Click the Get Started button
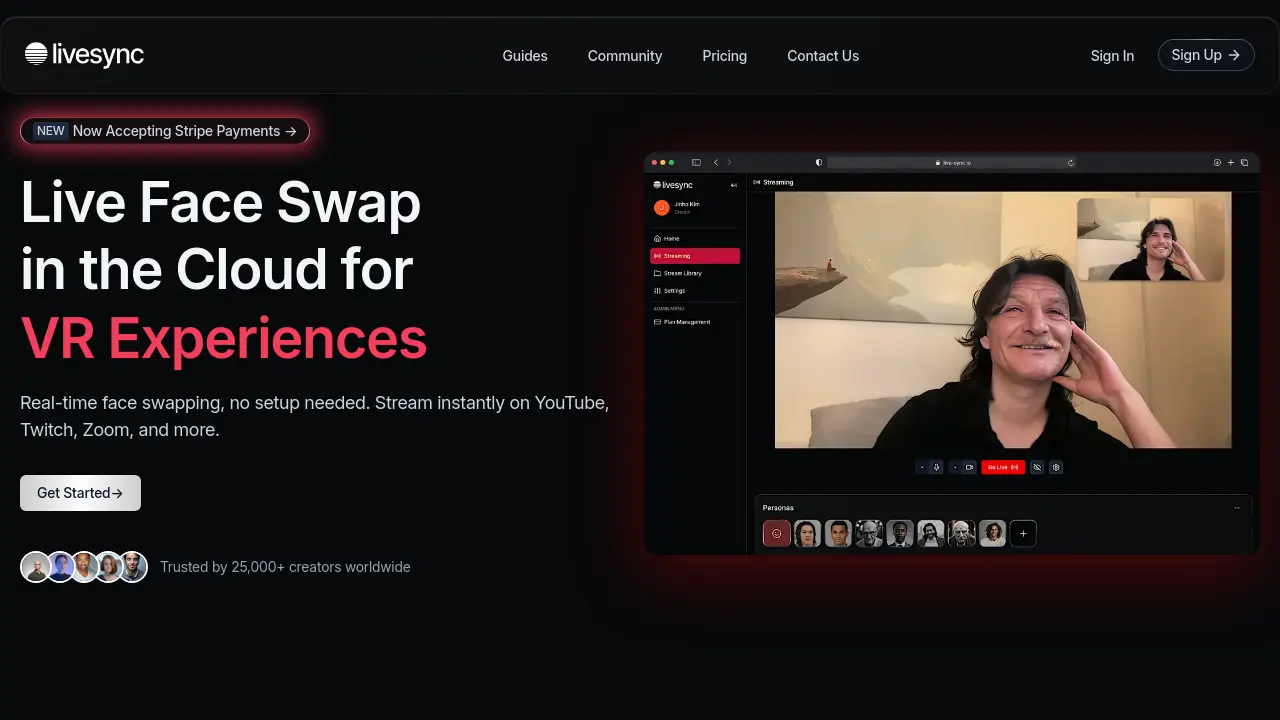 80,493
